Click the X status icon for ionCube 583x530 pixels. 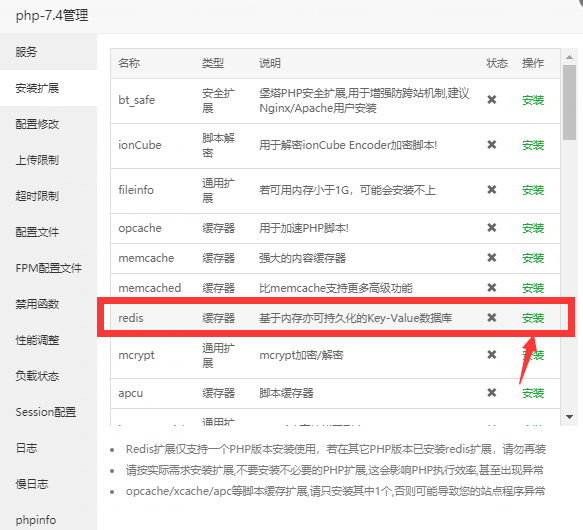(x=492, y=144)
